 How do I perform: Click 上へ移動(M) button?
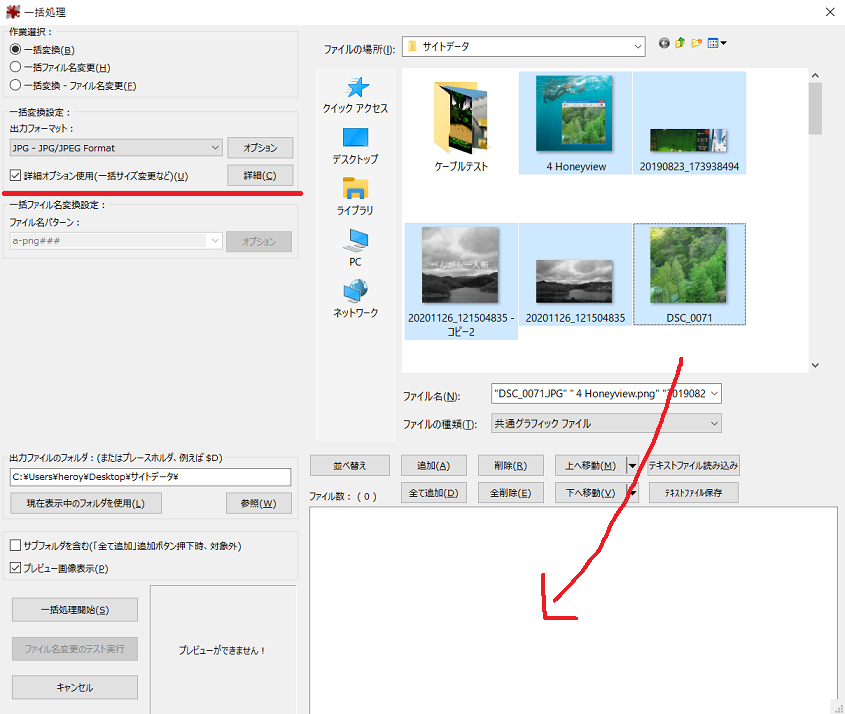591,466
